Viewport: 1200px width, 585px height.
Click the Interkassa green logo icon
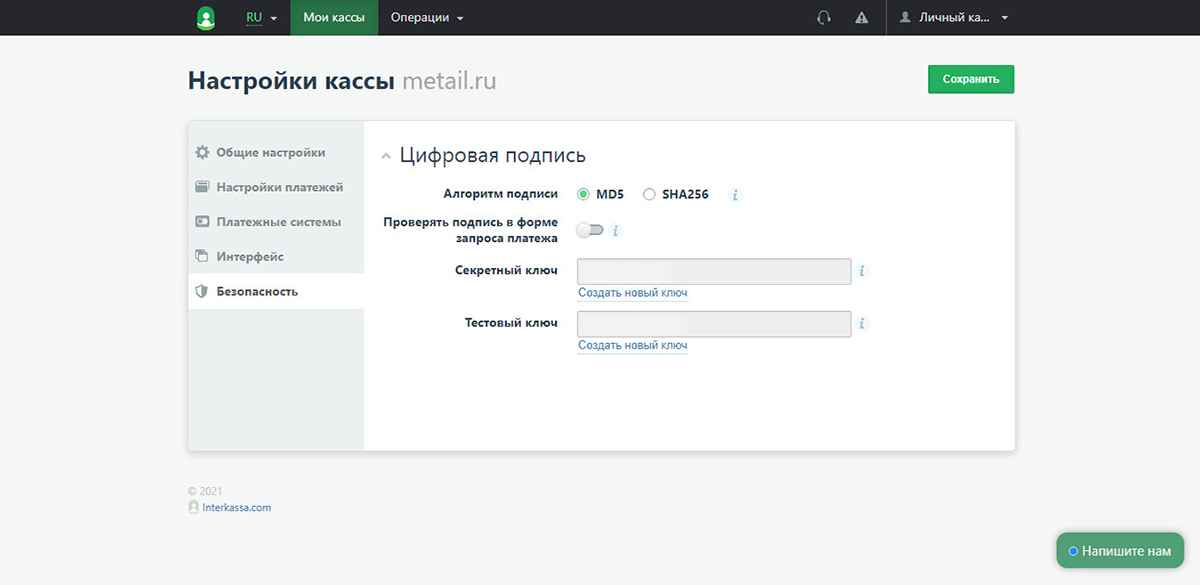(206, 18)
